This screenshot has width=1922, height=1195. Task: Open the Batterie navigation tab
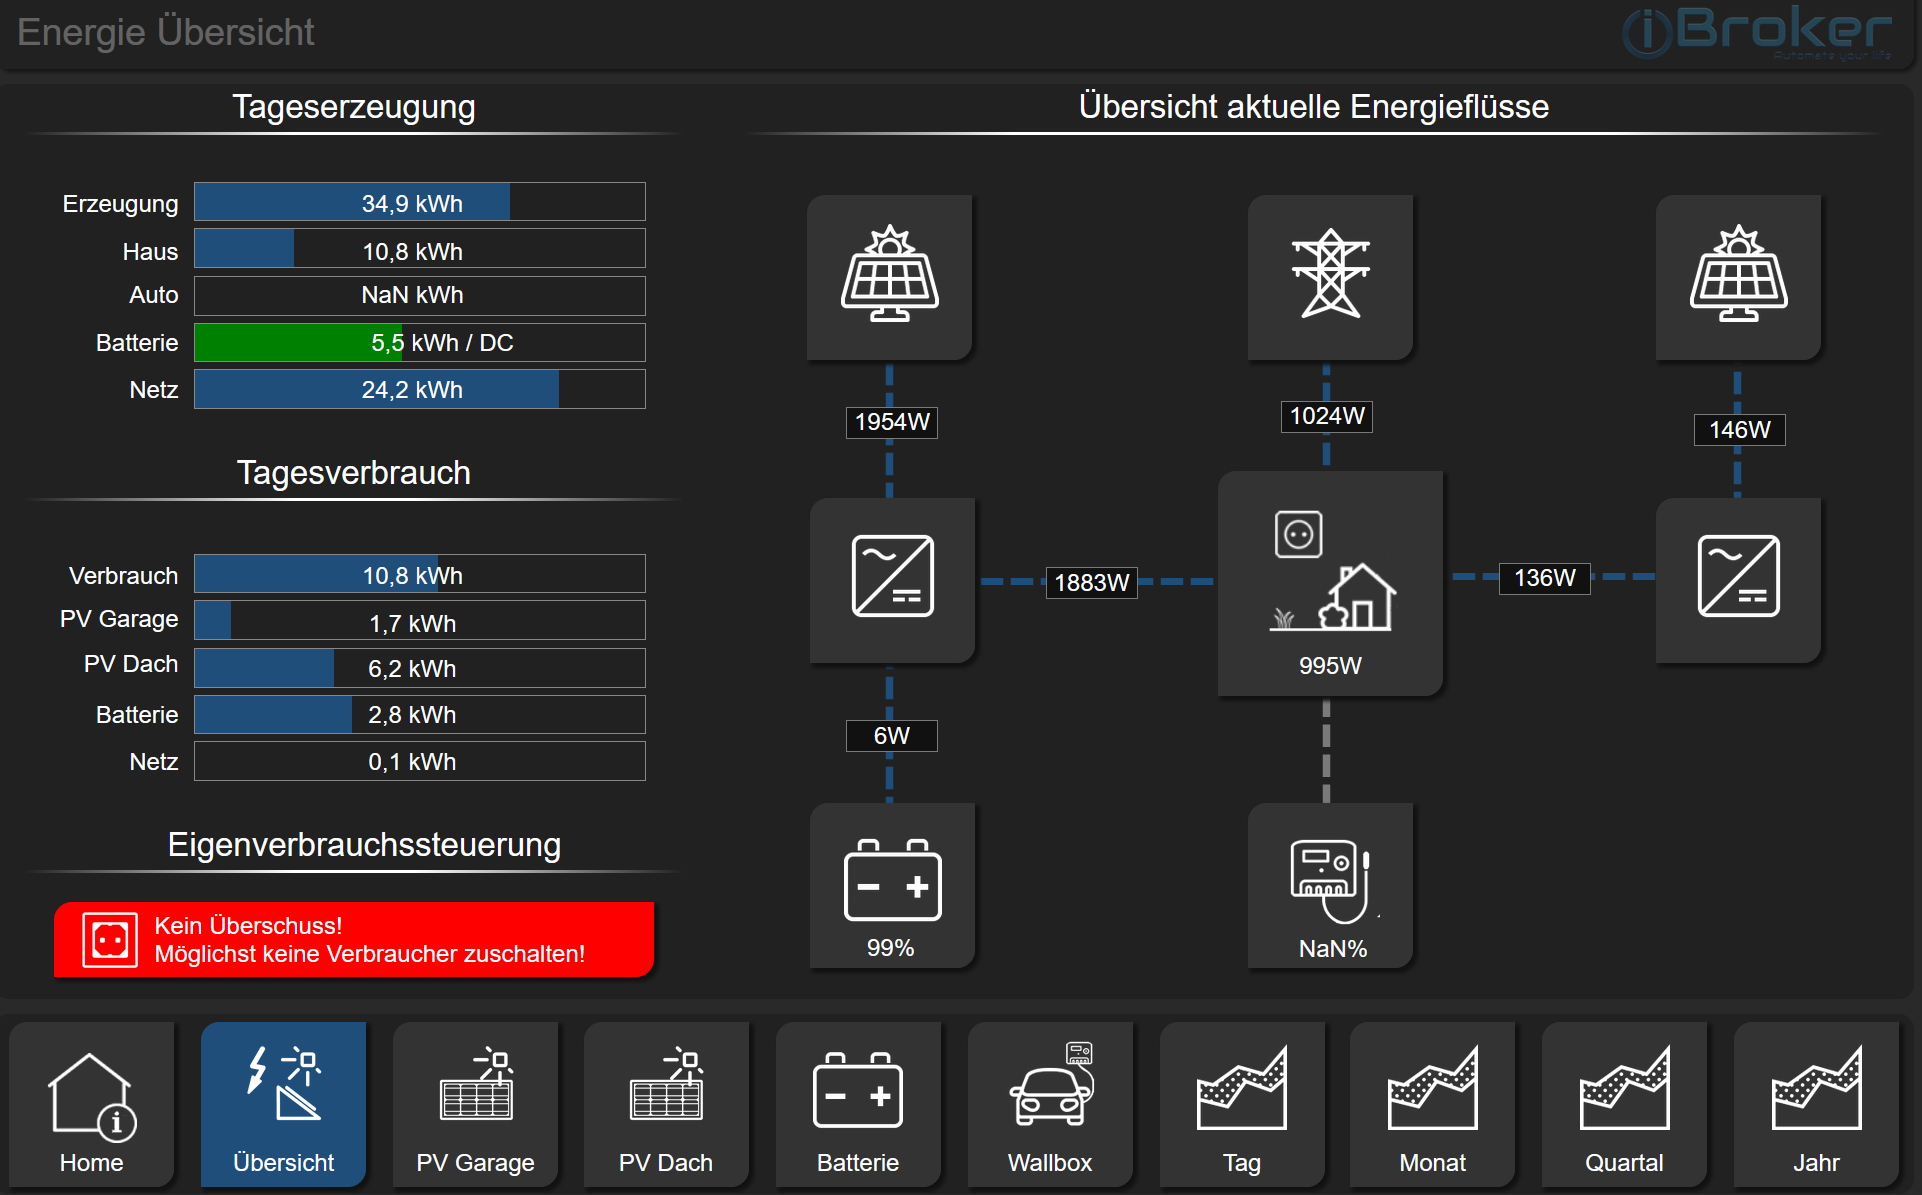click(x=858, y=1105)
